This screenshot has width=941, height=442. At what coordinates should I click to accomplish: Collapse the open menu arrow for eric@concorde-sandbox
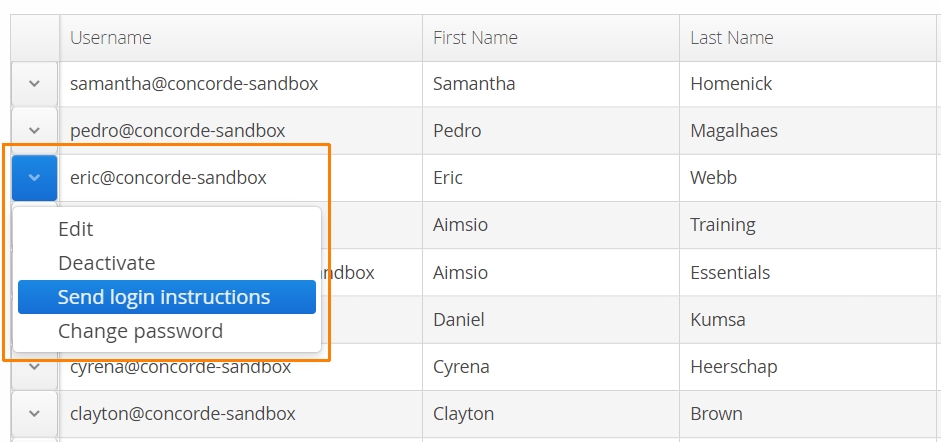tap(34, 178)
